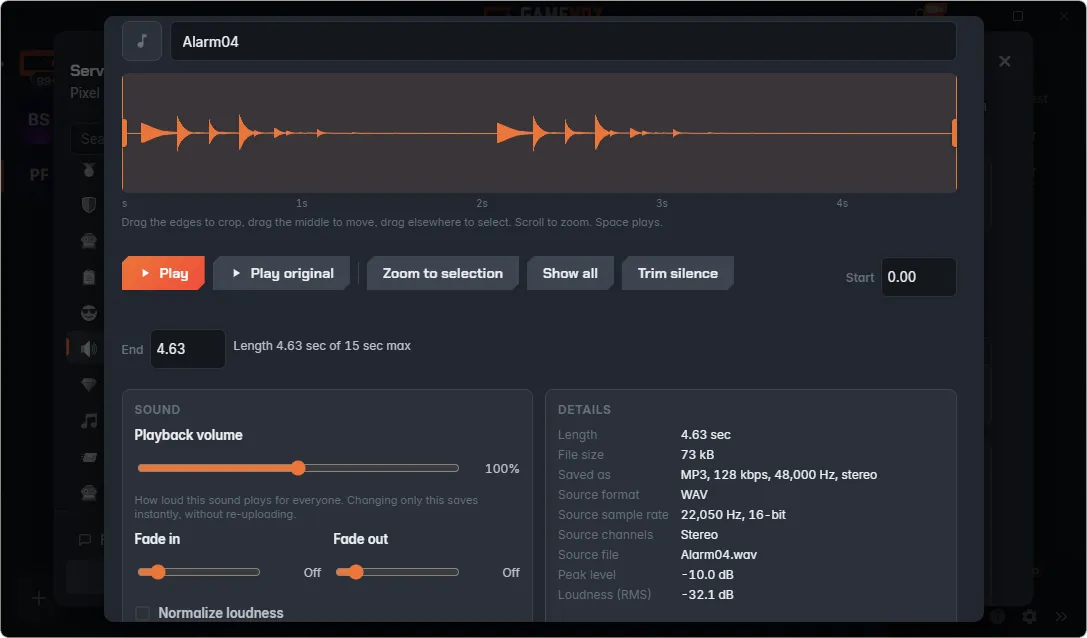The width and height of the screenshot is (1087, 638).
Task: Click the Start time field
Action: [x=919, y=277]
